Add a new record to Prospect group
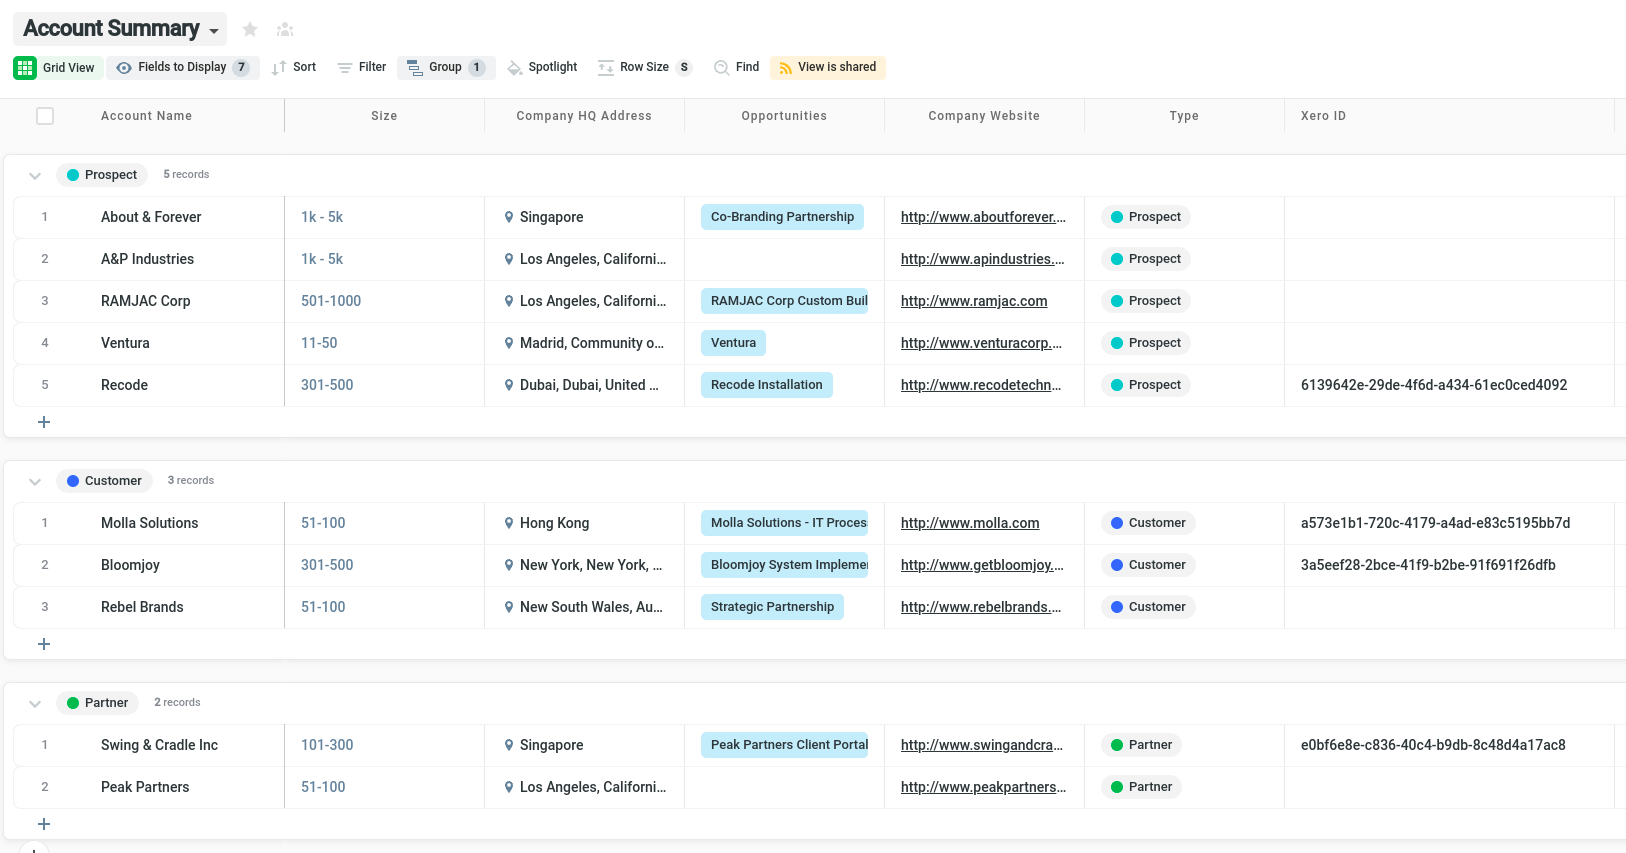Screen dimensions: 1626x853 44,422
